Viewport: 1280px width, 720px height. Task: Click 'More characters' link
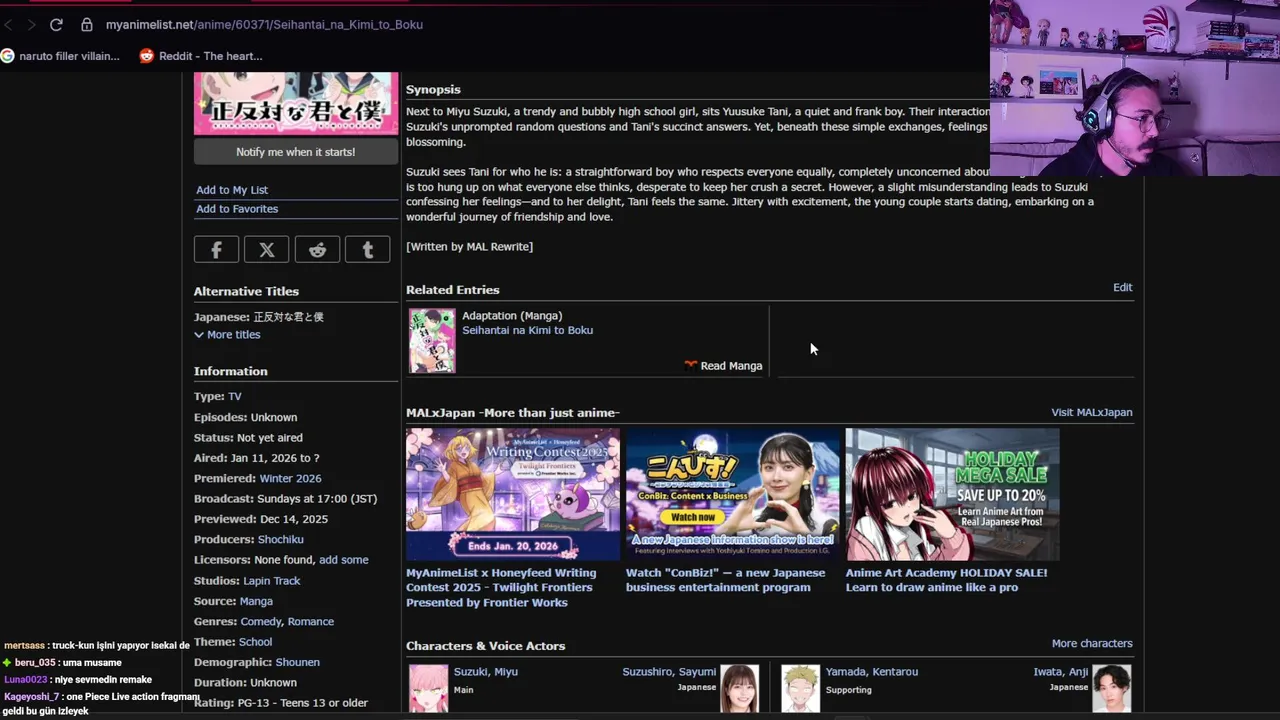tap(1092, 643)
